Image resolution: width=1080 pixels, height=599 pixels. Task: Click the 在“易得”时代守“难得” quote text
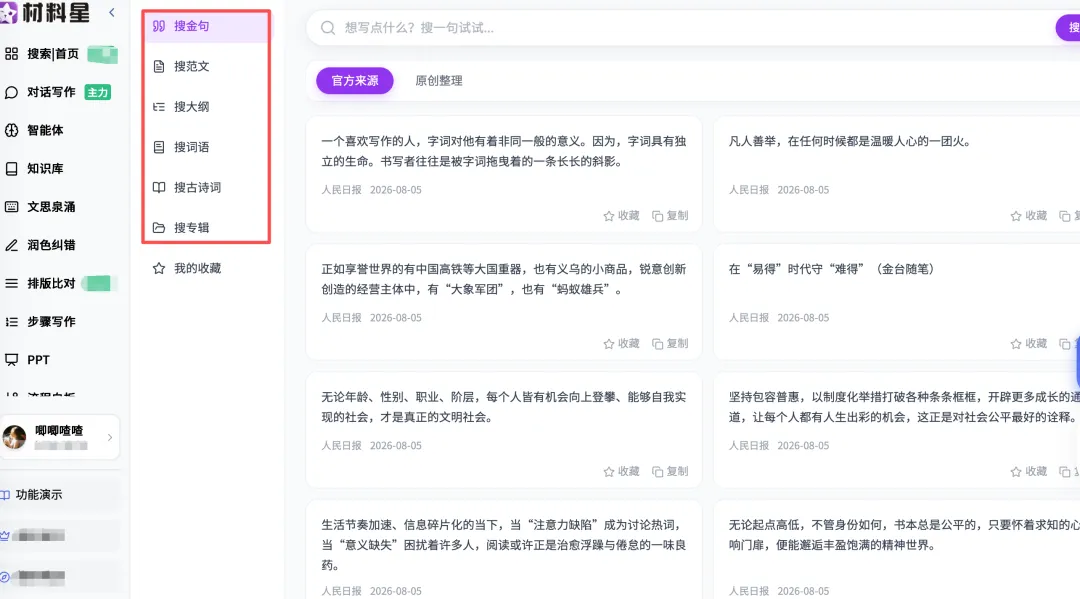(833, 269)
